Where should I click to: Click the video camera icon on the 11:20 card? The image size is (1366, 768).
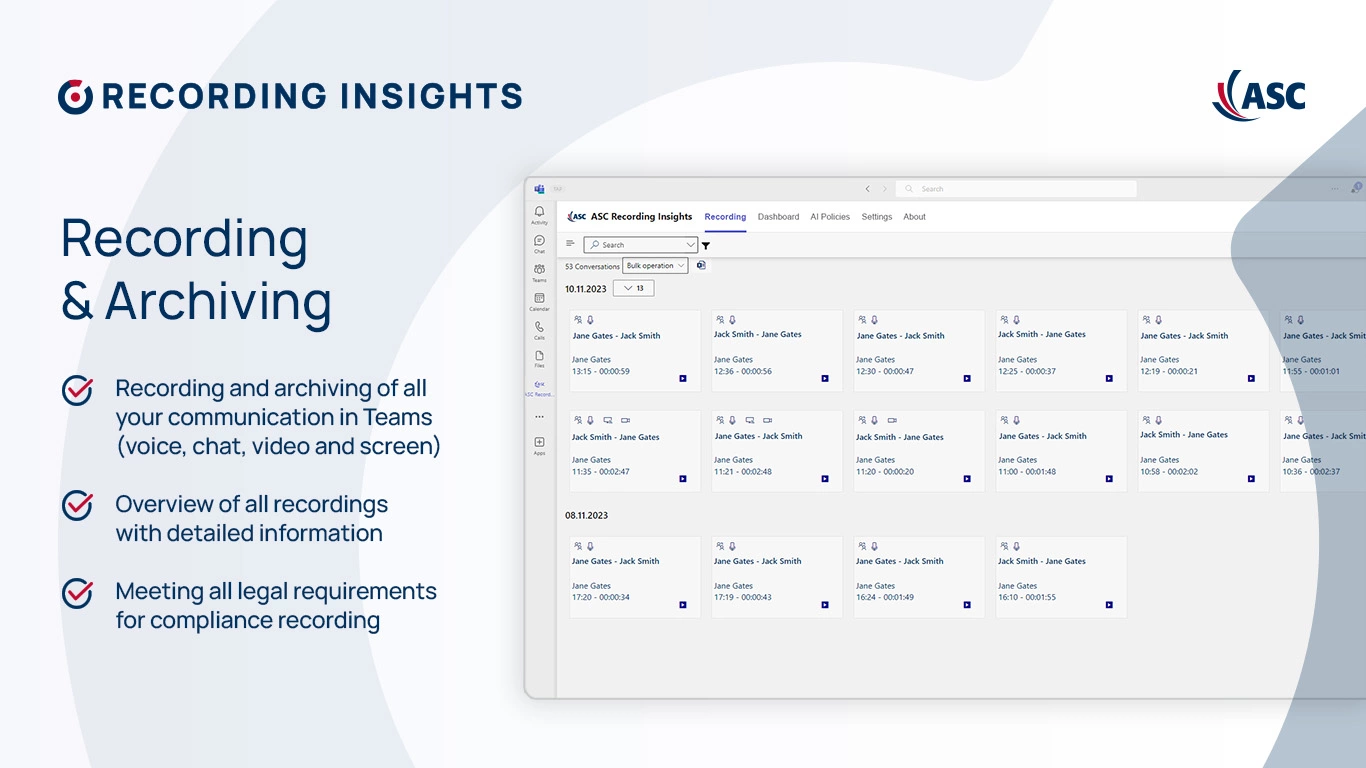892,421
